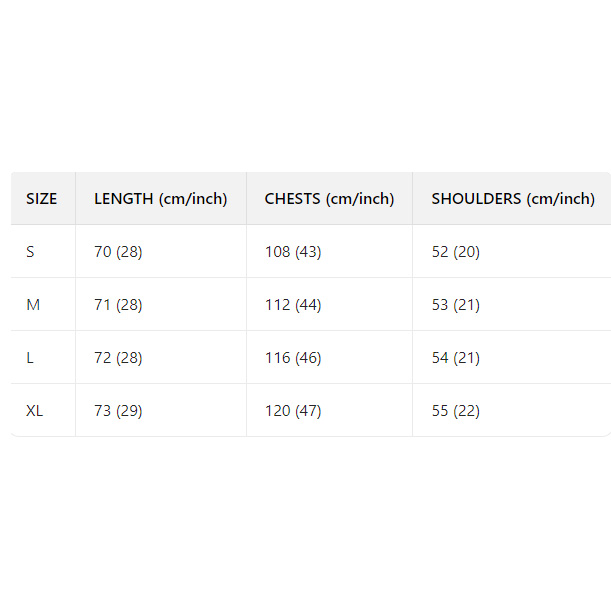Select the 53 (21) shoulders value
Viewport: 611px width, 611px height.
pos(456,305)
